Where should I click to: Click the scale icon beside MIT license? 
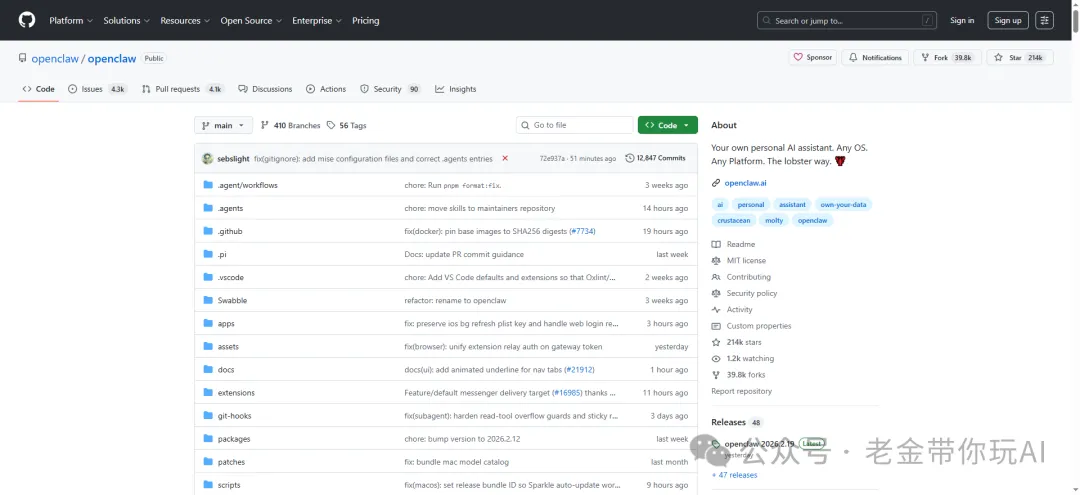tap(716, 261)
